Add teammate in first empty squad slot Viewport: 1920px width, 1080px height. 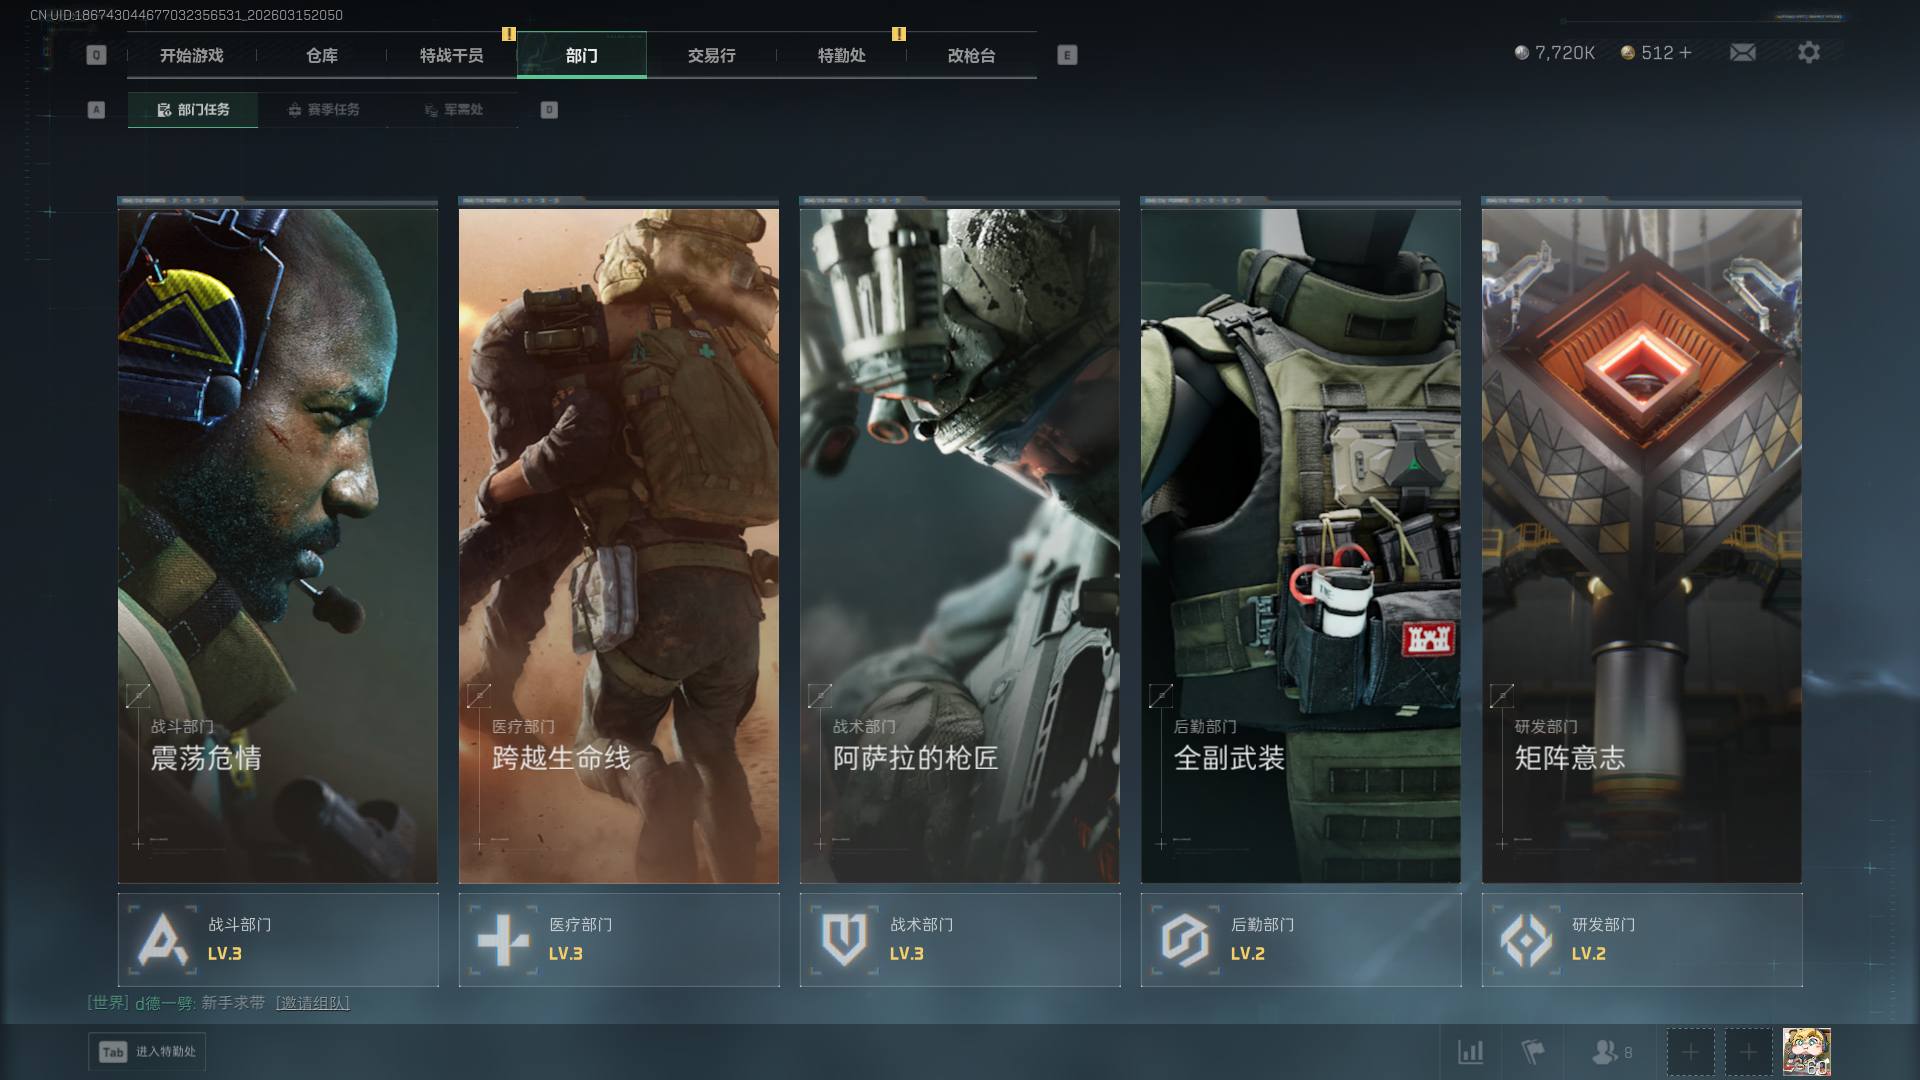1690,1052
